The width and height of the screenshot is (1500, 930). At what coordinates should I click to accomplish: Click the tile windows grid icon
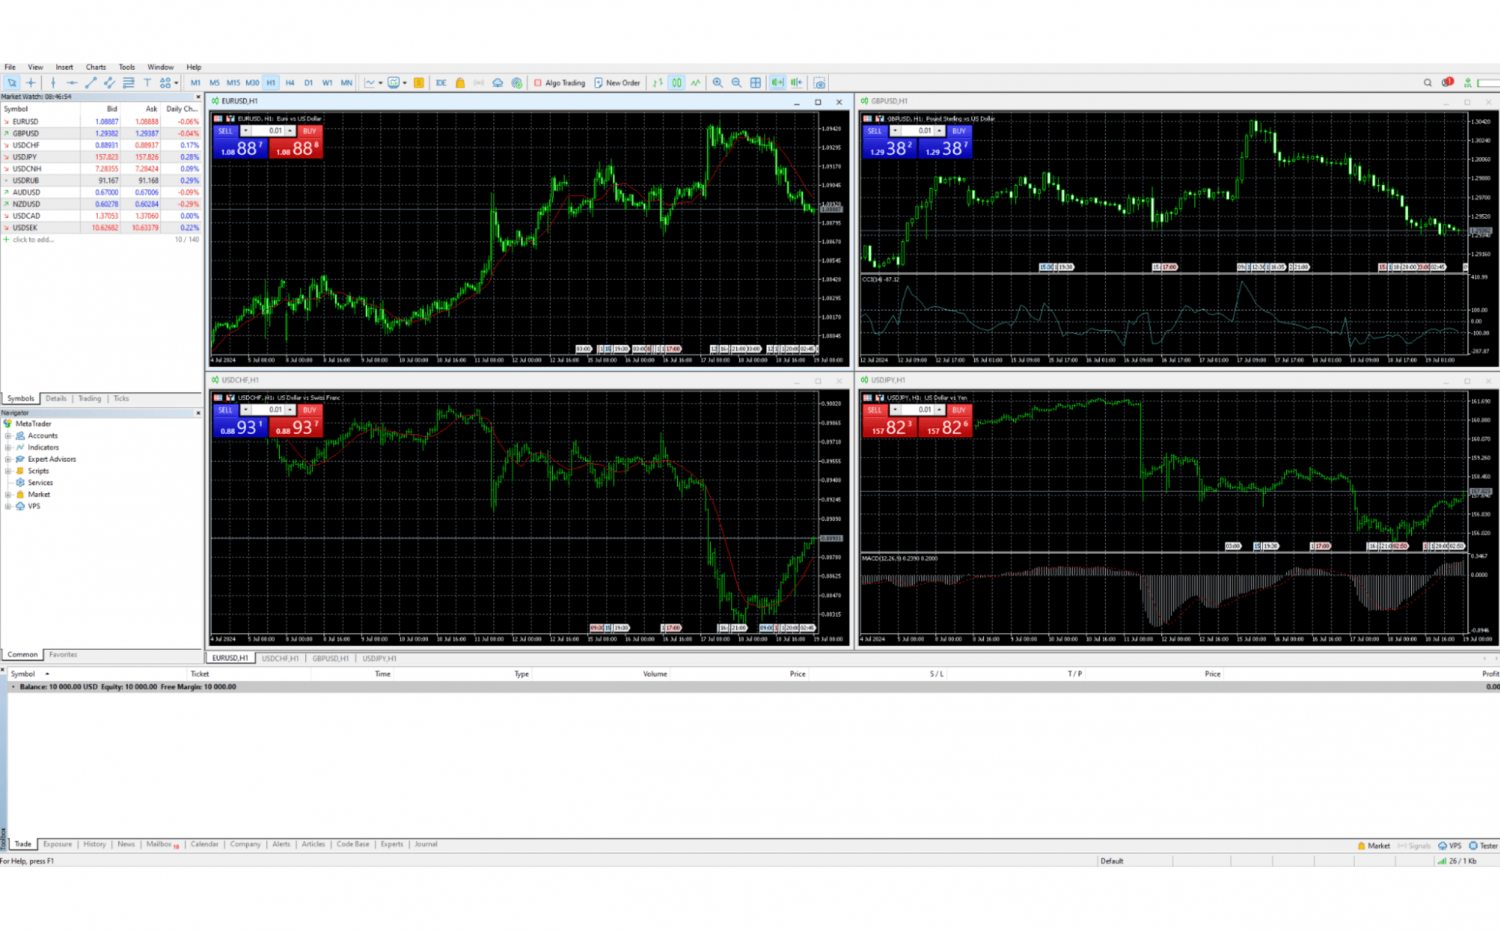point(756,83)
